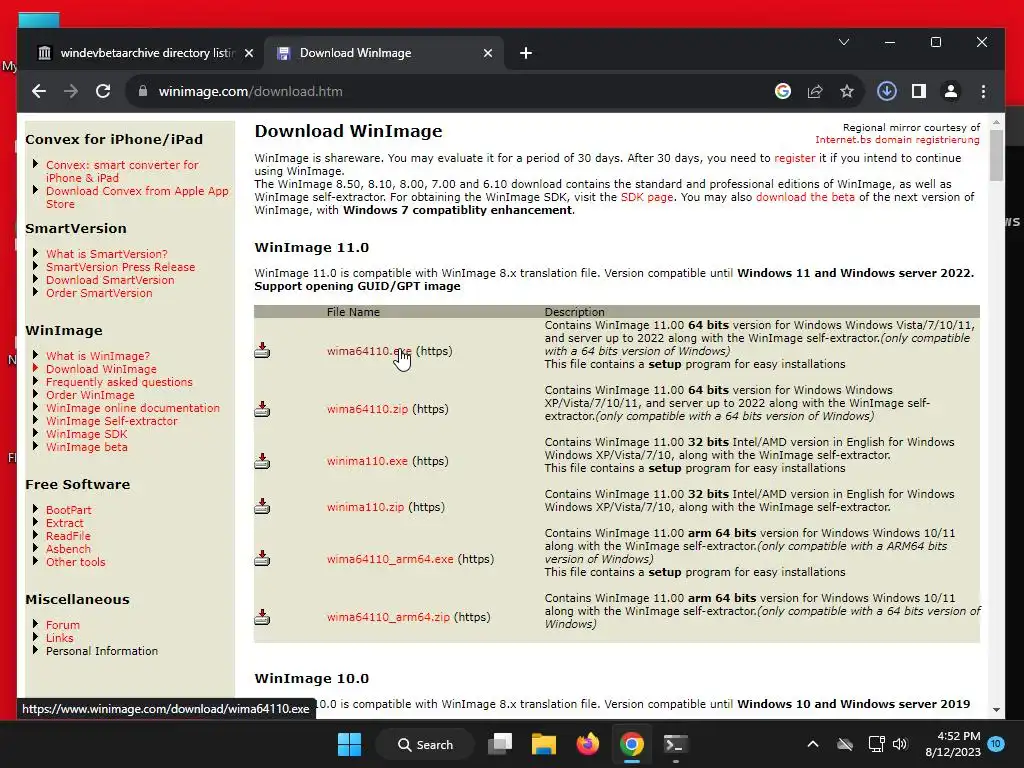Viewport: 1024px width, 768px height.
Task: Open the volume control in the system tray
Action: [x=900, y=744]
